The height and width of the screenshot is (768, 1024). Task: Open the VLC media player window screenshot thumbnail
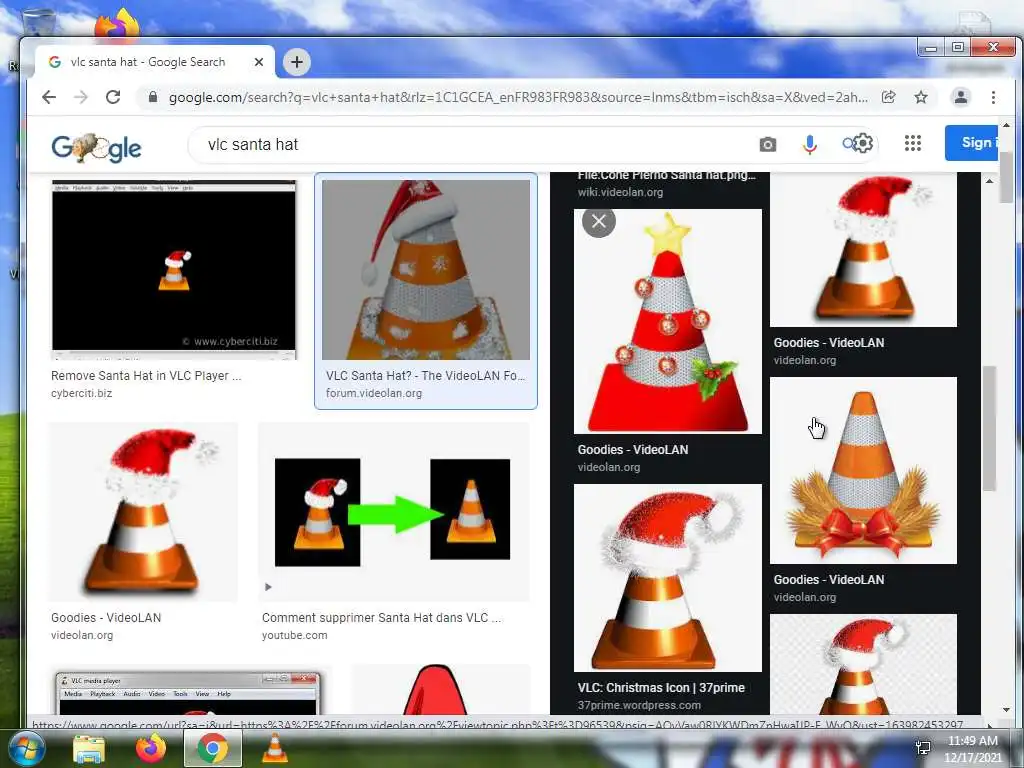pos(188,692)
